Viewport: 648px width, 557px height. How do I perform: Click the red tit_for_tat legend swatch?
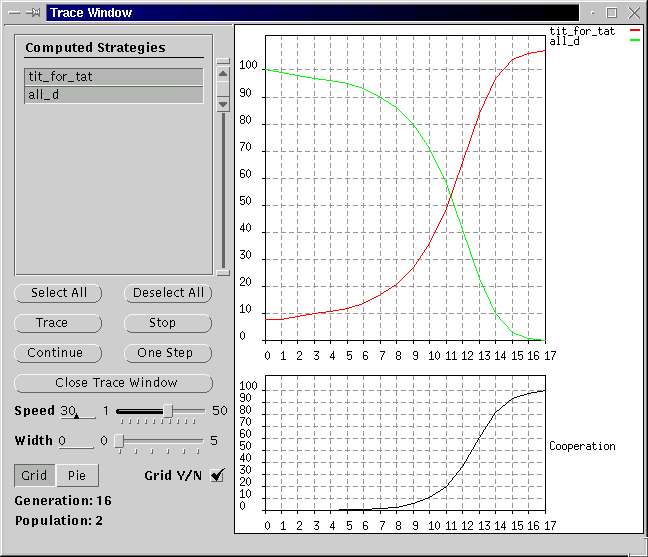[634, 32]
